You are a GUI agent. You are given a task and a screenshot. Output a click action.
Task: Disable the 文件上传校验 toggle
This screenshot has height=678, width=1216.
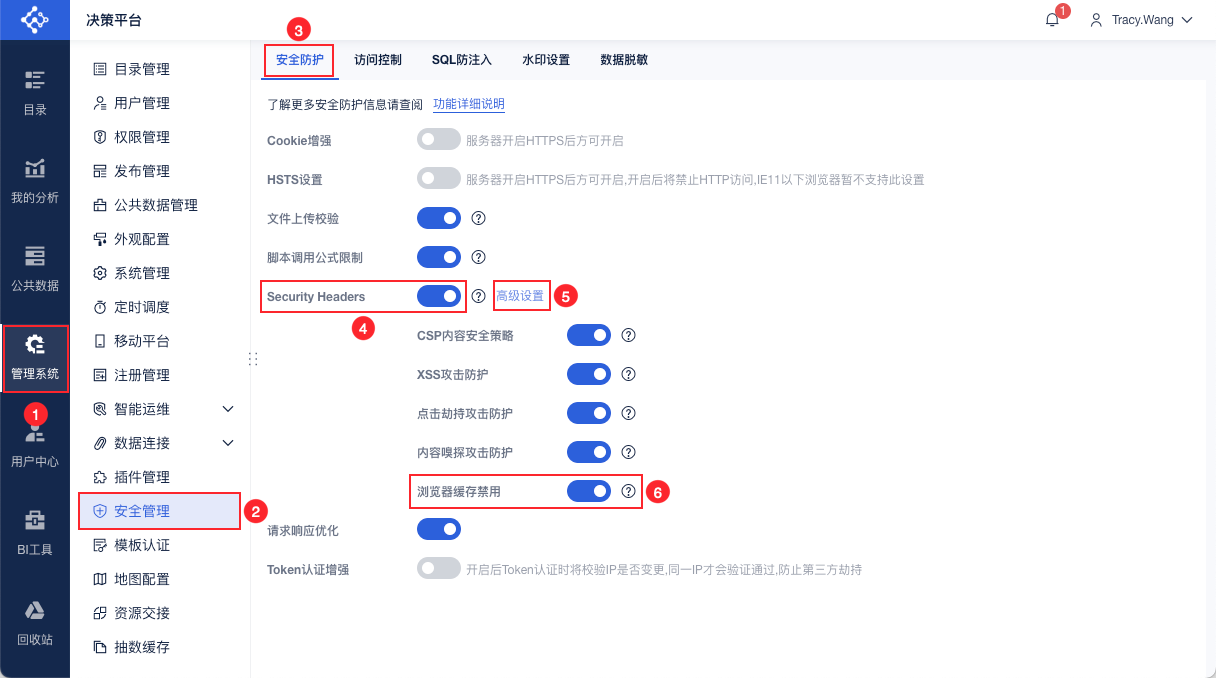coord(439,218)
